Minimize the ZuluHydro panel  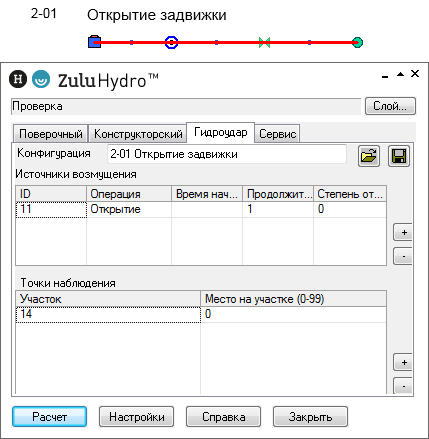click(x=385, y=76)
